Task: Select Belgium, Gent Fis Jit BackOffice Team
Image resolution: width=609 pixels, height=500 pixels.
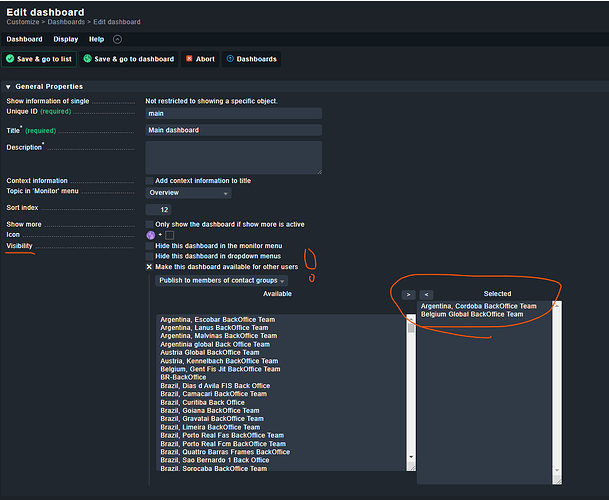Action: point(220,369)
